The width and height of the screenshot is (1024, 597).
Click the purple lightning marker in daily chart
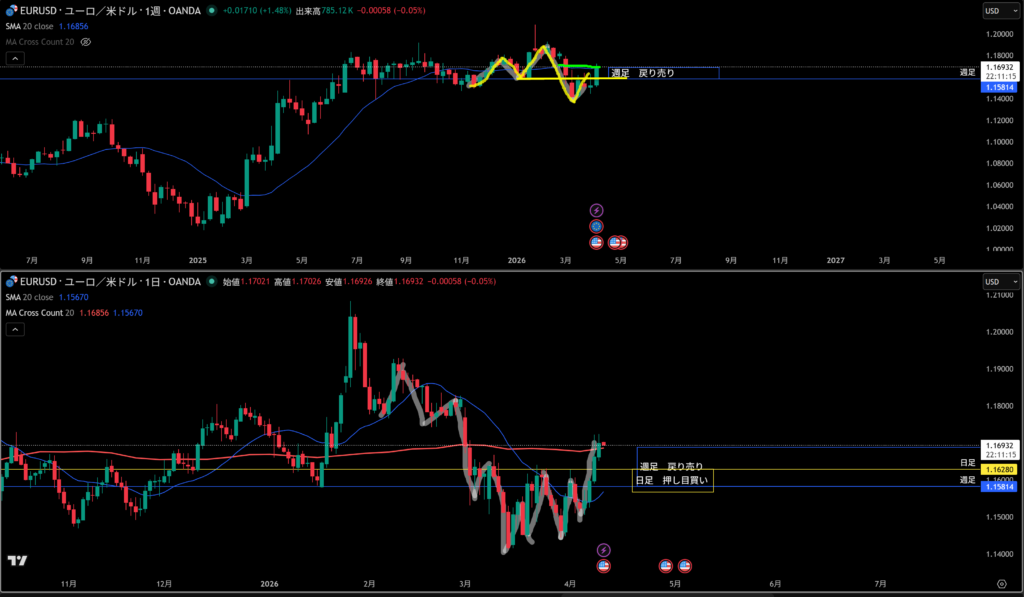pyautogui.click(x=603, y=550)
